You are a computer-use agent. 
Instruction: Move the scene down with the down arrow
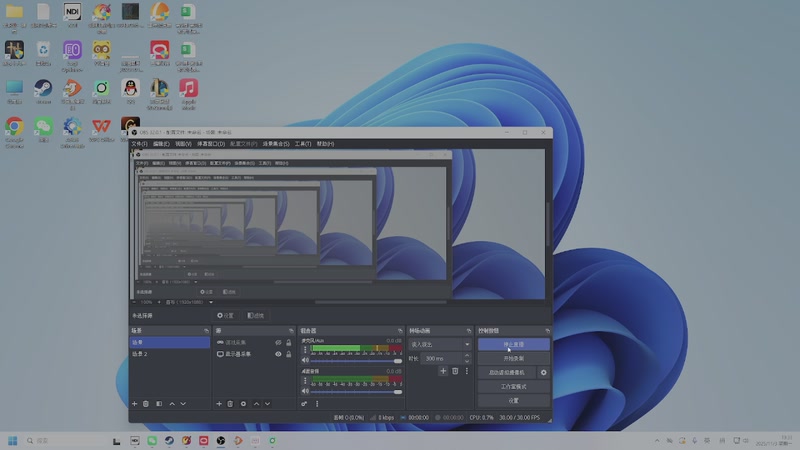[183, 404]
